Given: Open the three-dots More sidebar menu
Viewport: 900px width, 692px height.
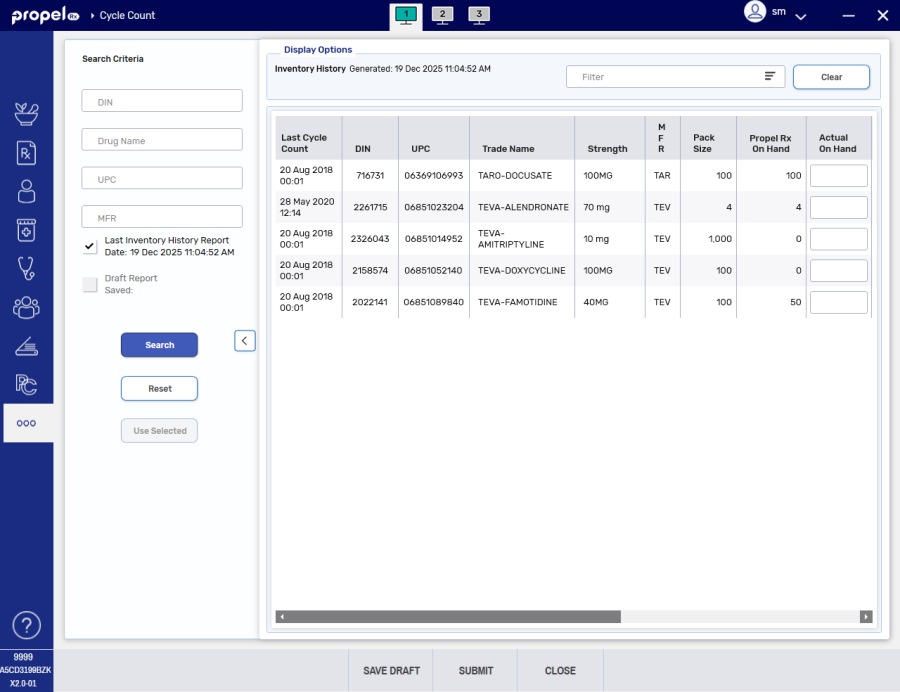Looking at the screenshot, I should (x=26, y=423).
